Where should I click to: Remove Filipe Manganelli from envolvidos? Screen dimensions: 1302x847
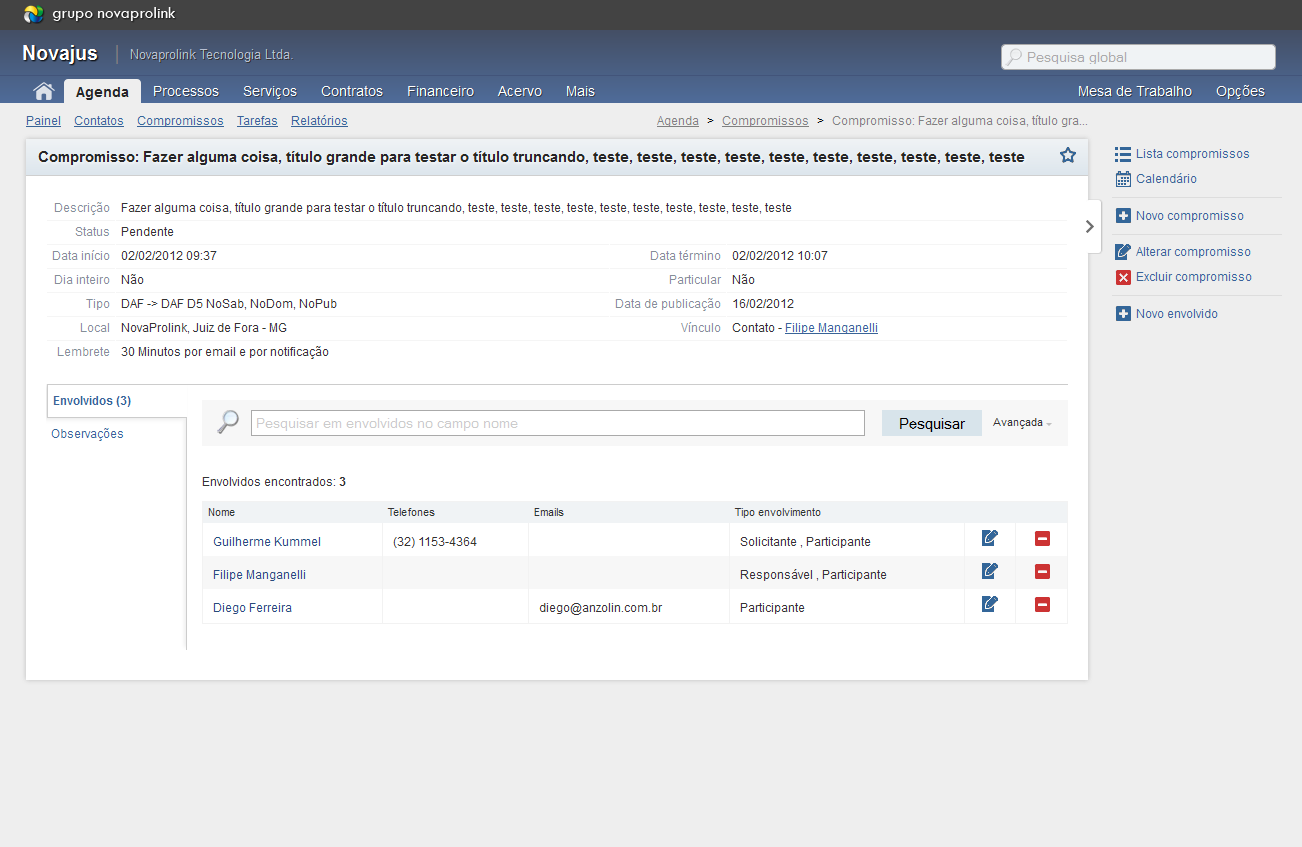[1042, 572]
